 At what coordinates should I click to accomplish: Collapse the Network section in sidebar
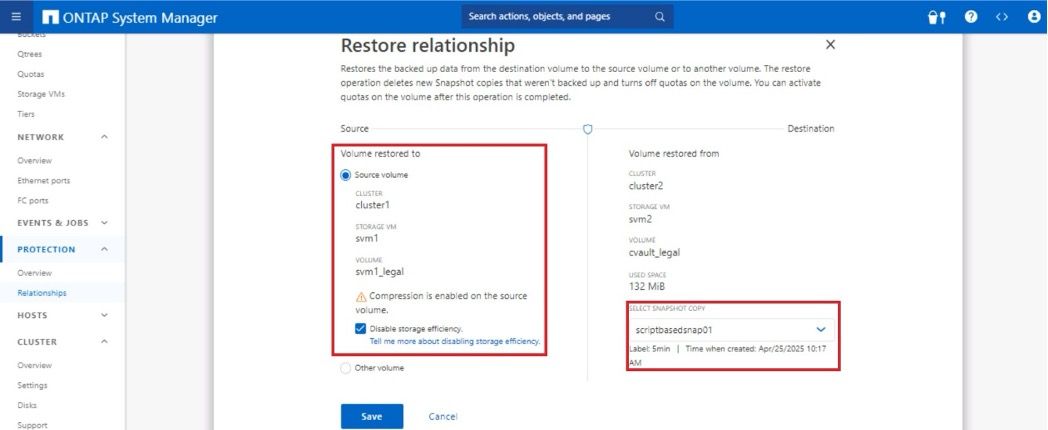pyautogui.click(x=105, y=137)
